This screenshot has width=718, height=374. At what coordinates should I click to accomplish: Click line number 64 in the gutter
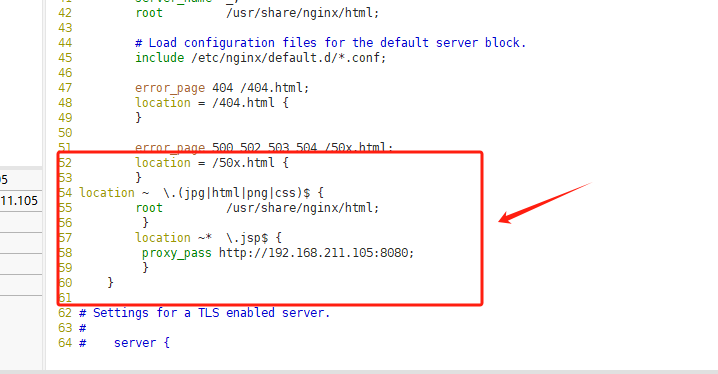65,343
